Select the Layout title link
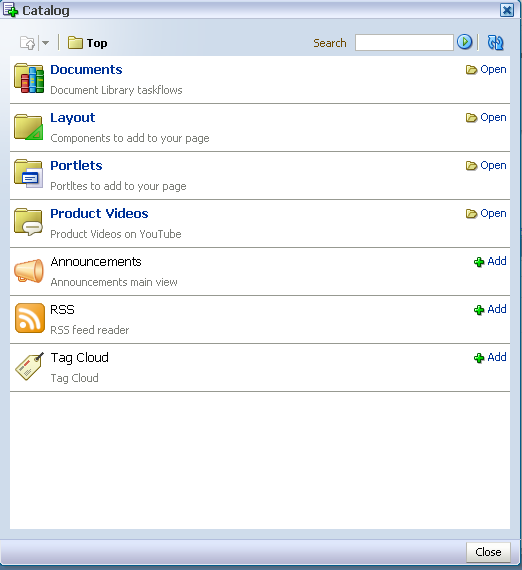This screenshot has height=570, width=522. 73,118
